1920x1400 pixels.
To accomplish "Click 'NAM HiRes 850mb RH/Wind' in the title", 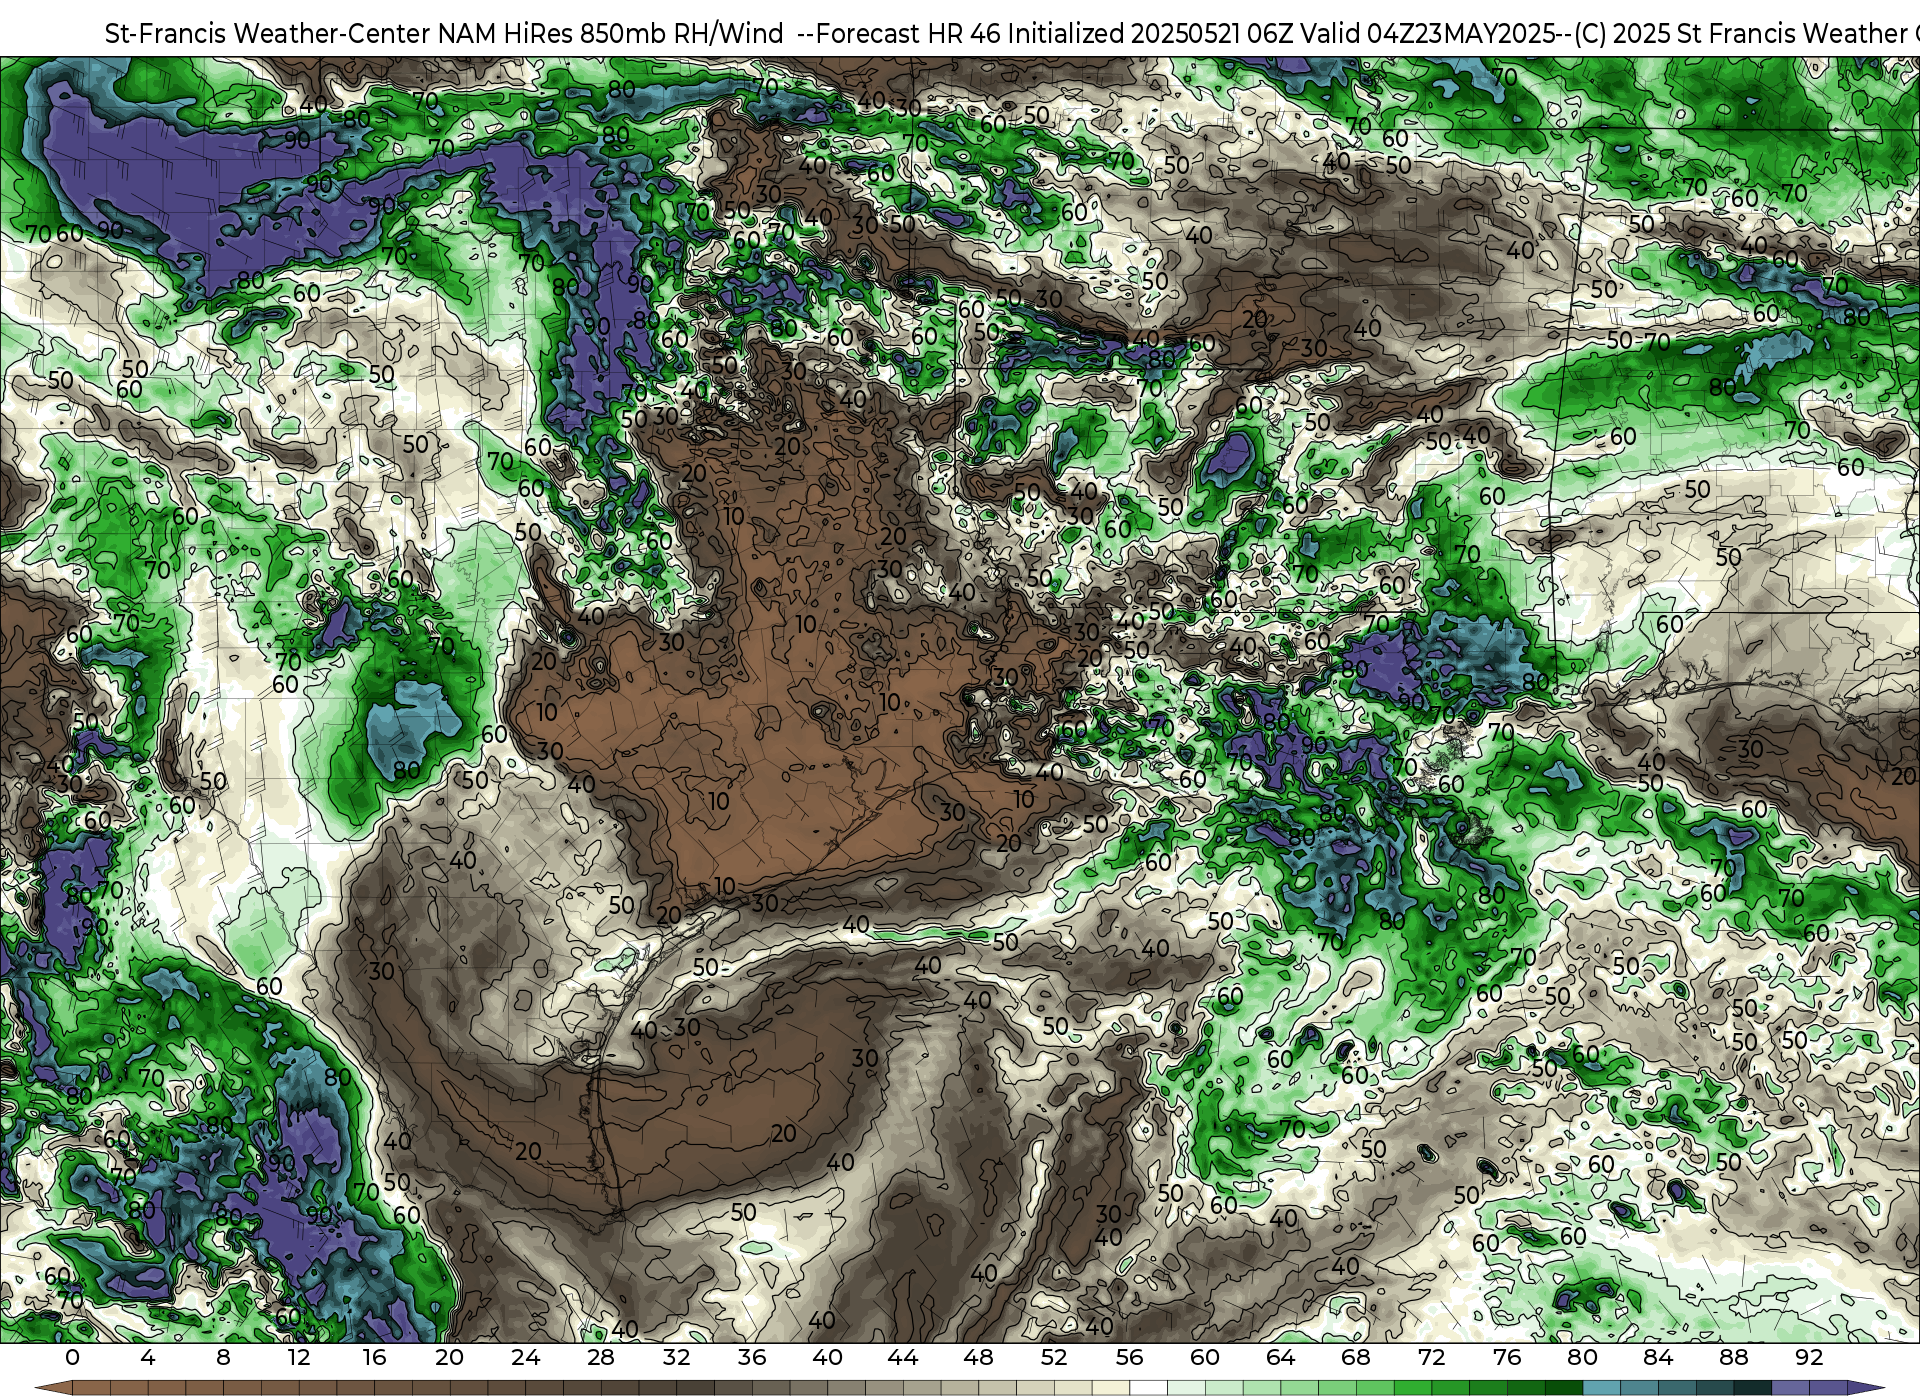I will (x=611, y=34).
